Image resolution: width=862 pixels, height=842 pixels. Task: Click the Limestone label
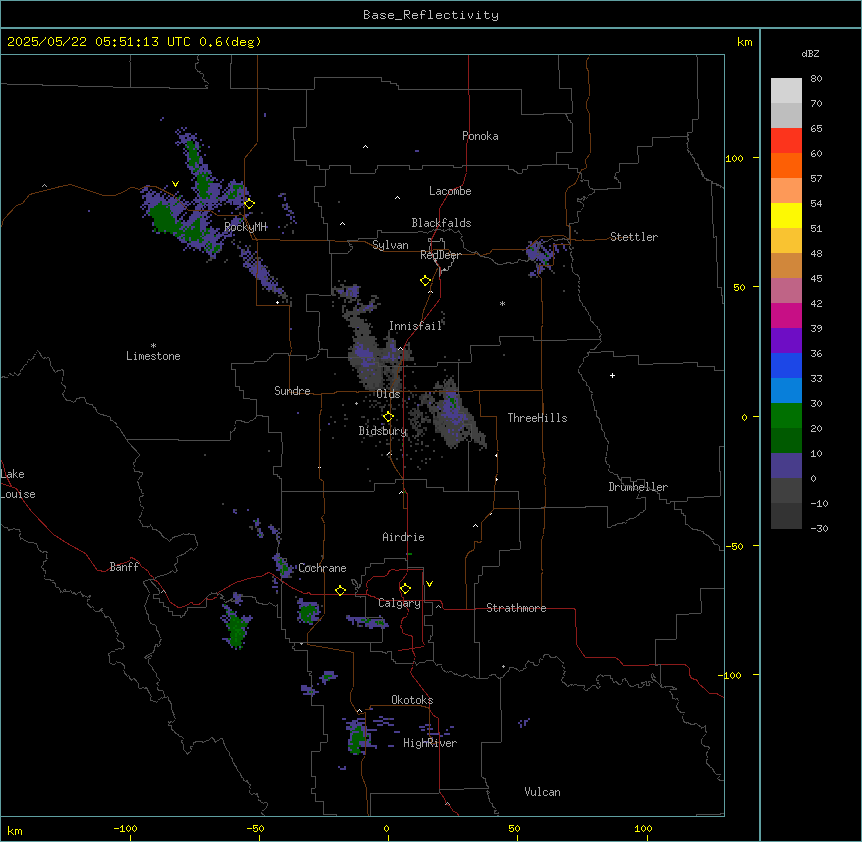point(153,356)
